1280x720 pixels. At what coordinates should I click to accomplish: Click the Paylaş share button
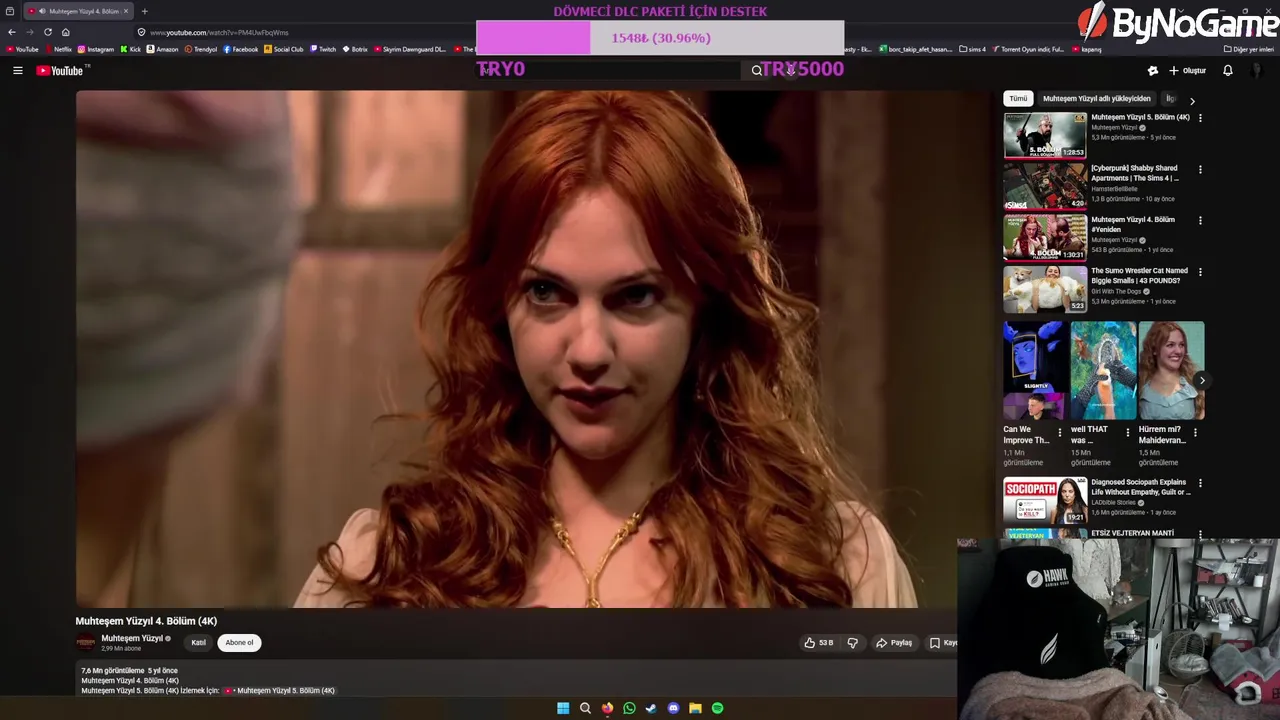pos(894,643)
